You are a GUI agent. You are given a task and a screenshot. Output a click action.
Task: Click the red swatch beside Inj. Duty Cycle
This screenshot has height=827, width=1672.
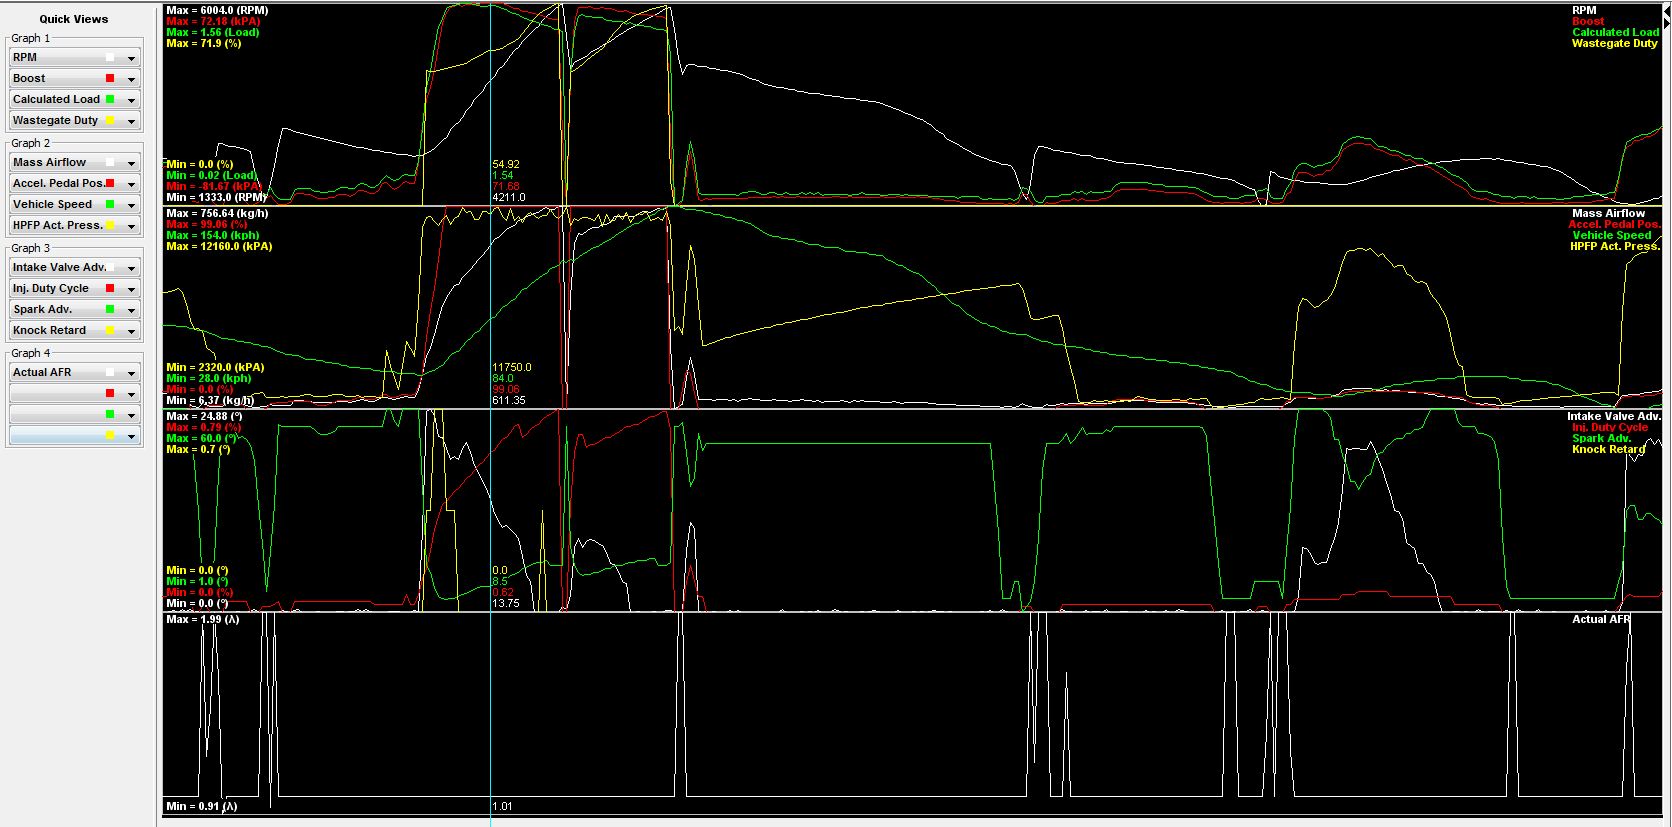110,289
